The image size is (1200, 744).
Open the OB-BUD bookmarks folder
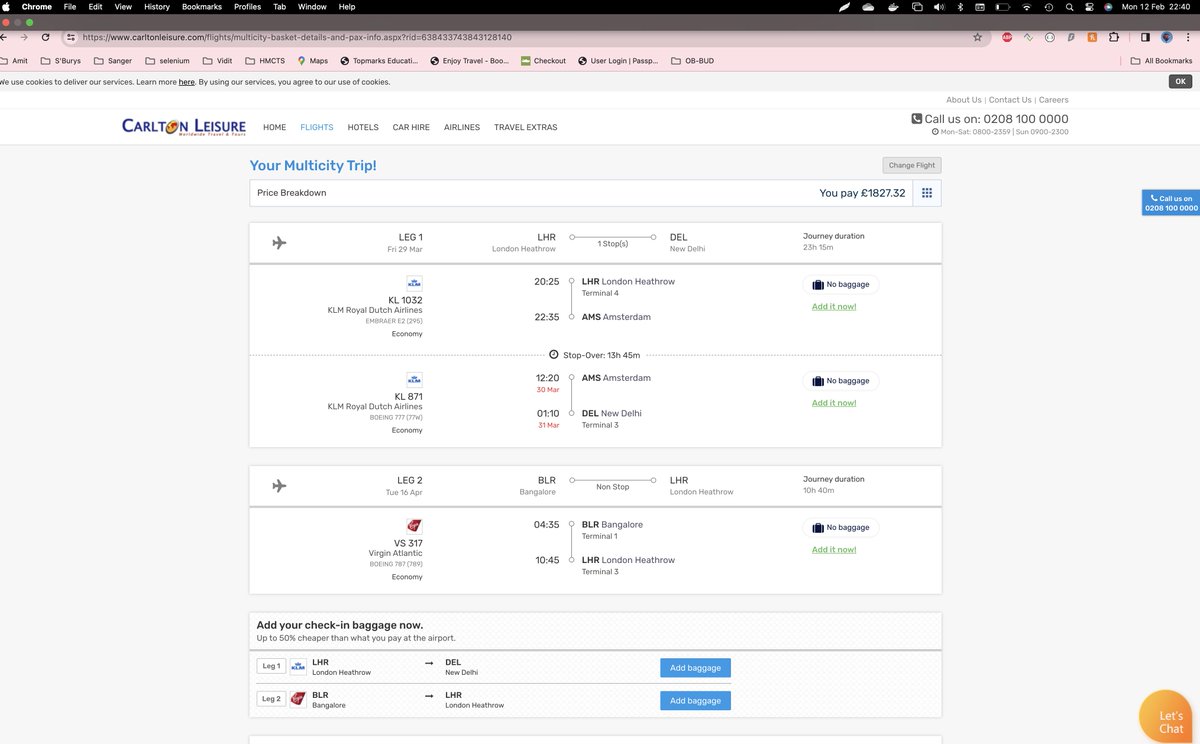pos(691,60)
